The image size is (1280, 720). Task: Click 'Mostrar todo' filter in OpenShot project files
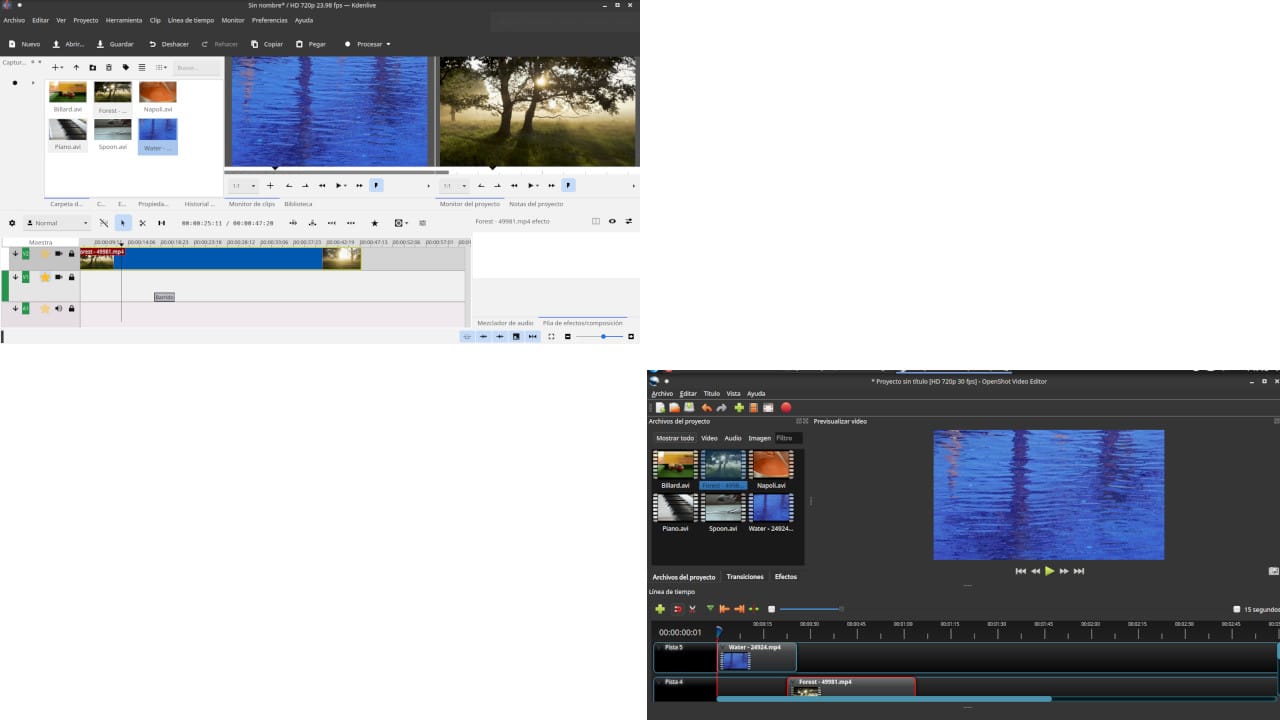pyautogui.click(x=675, y=438)
